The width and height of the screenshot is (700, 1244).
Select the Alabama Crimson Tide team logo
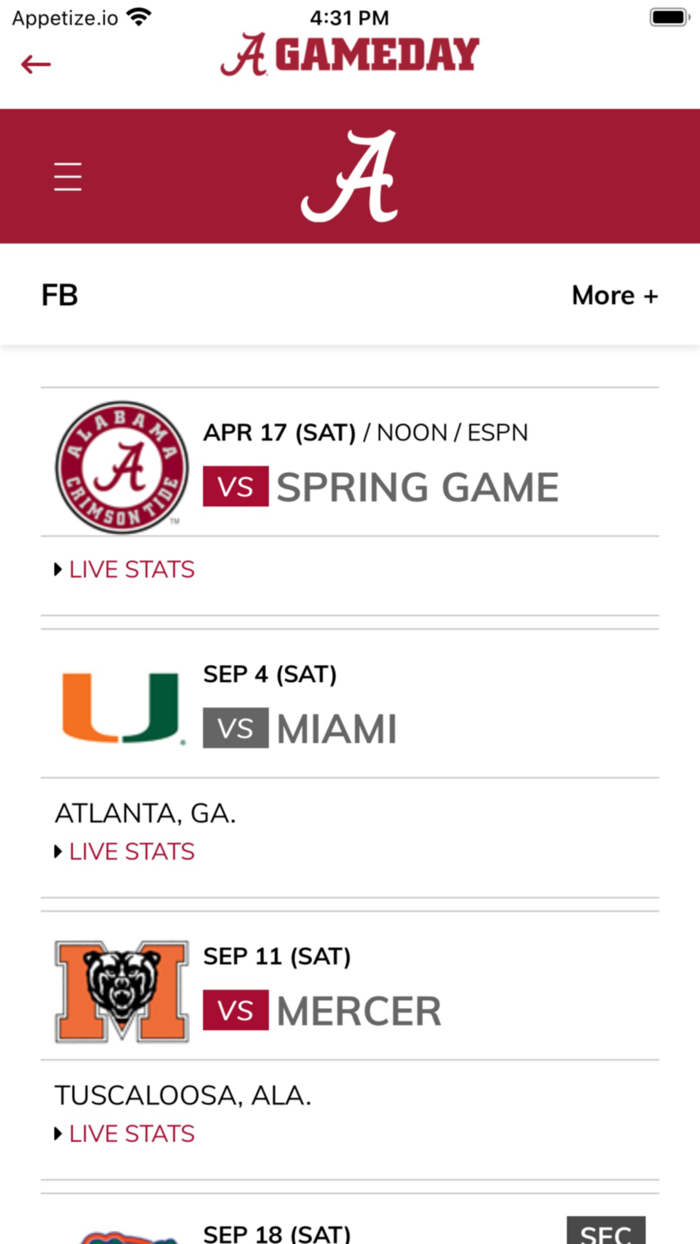(x=119, y=465)
